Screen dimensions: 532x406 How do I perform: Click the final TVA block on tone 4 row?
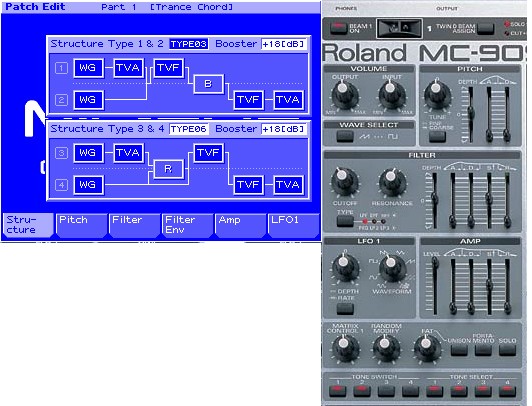288,185
